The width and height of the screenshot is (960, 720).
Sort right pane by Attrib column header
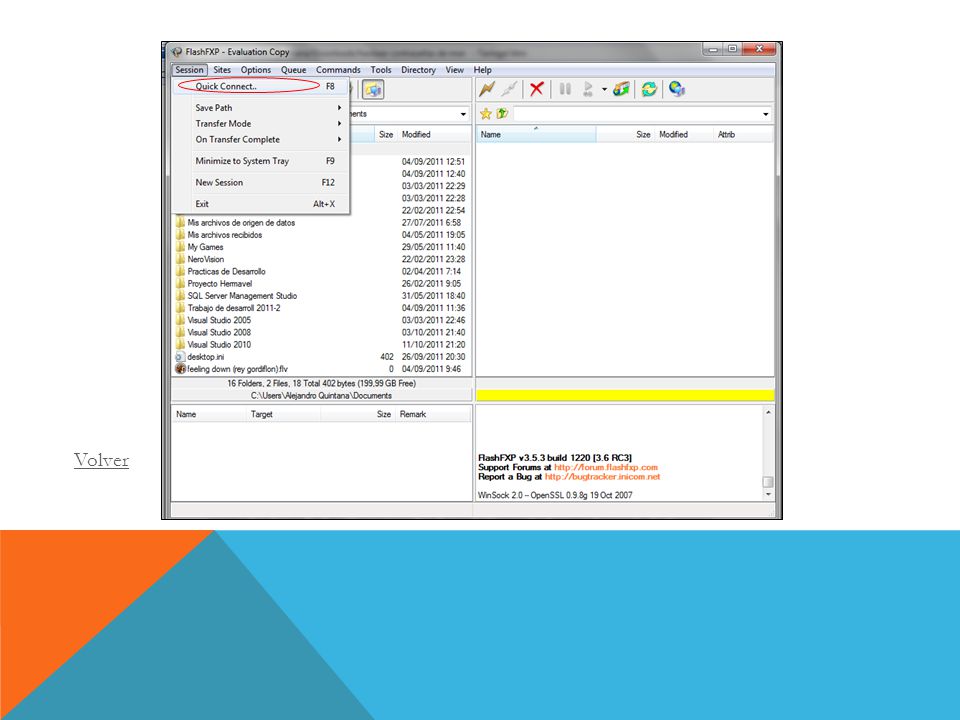(x=743, y=134)
